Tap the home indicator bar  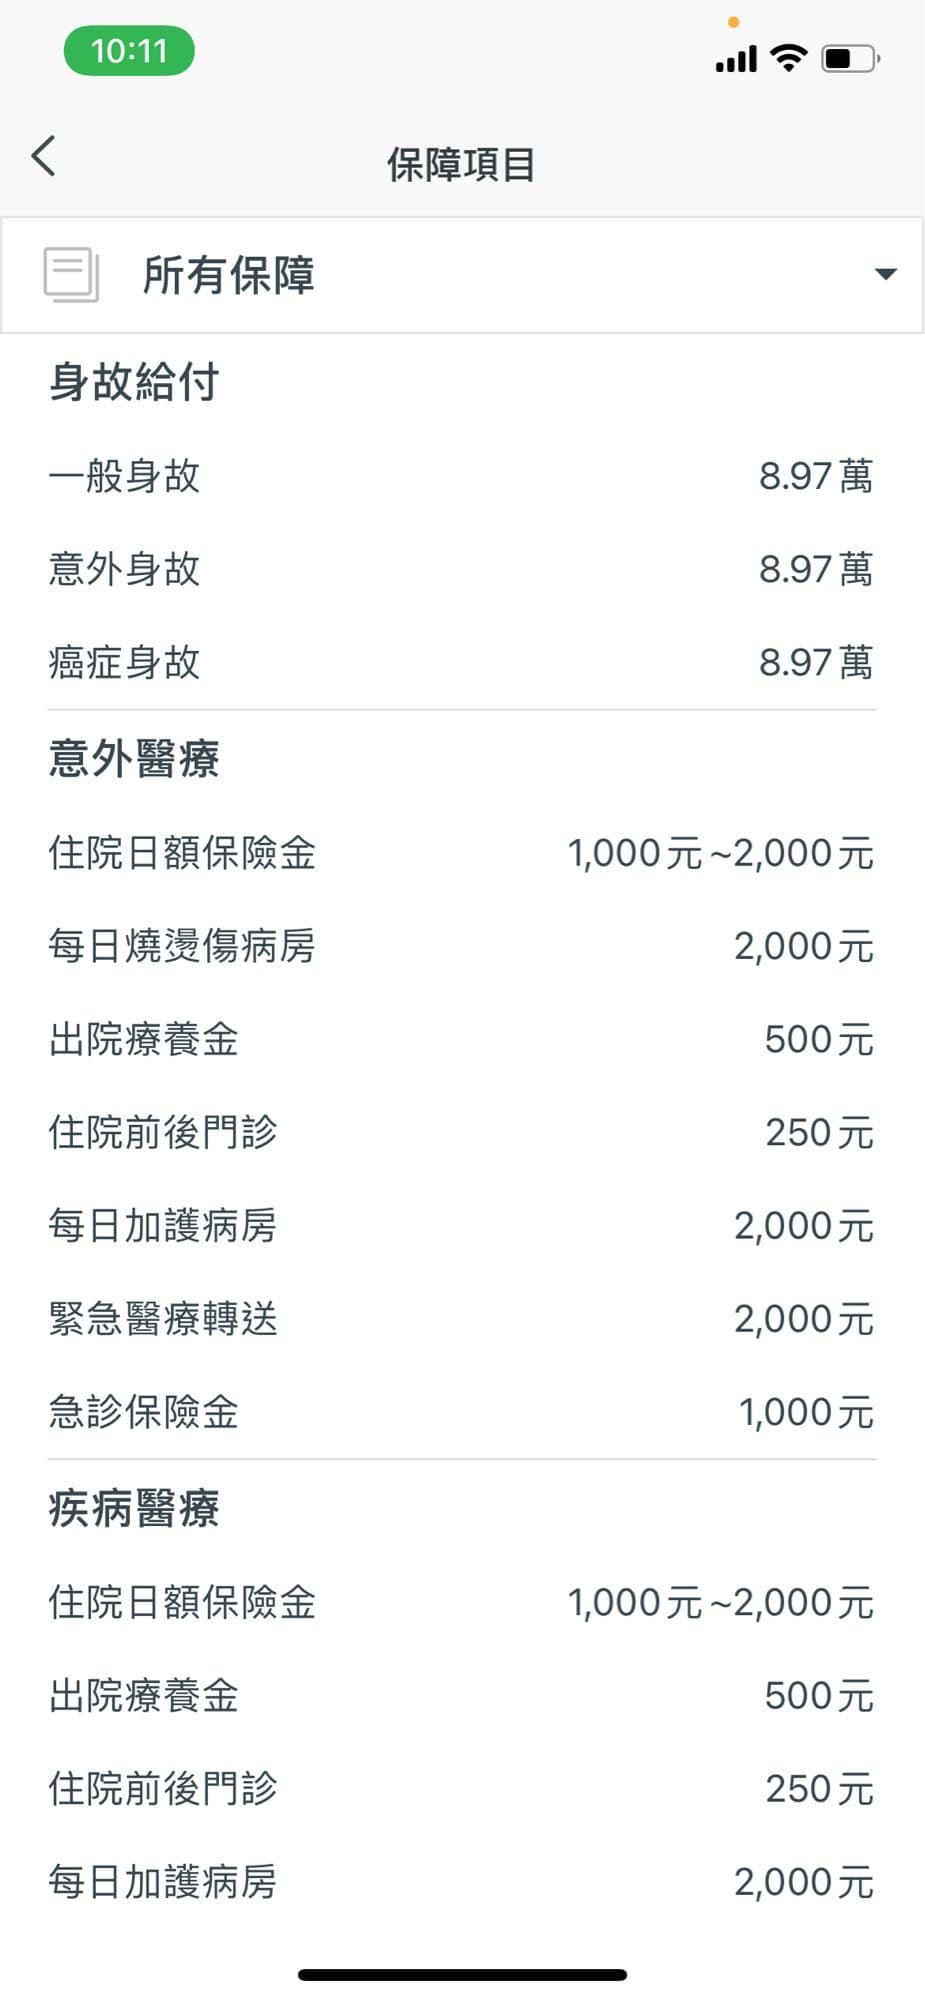click(x=462, y=1975)
